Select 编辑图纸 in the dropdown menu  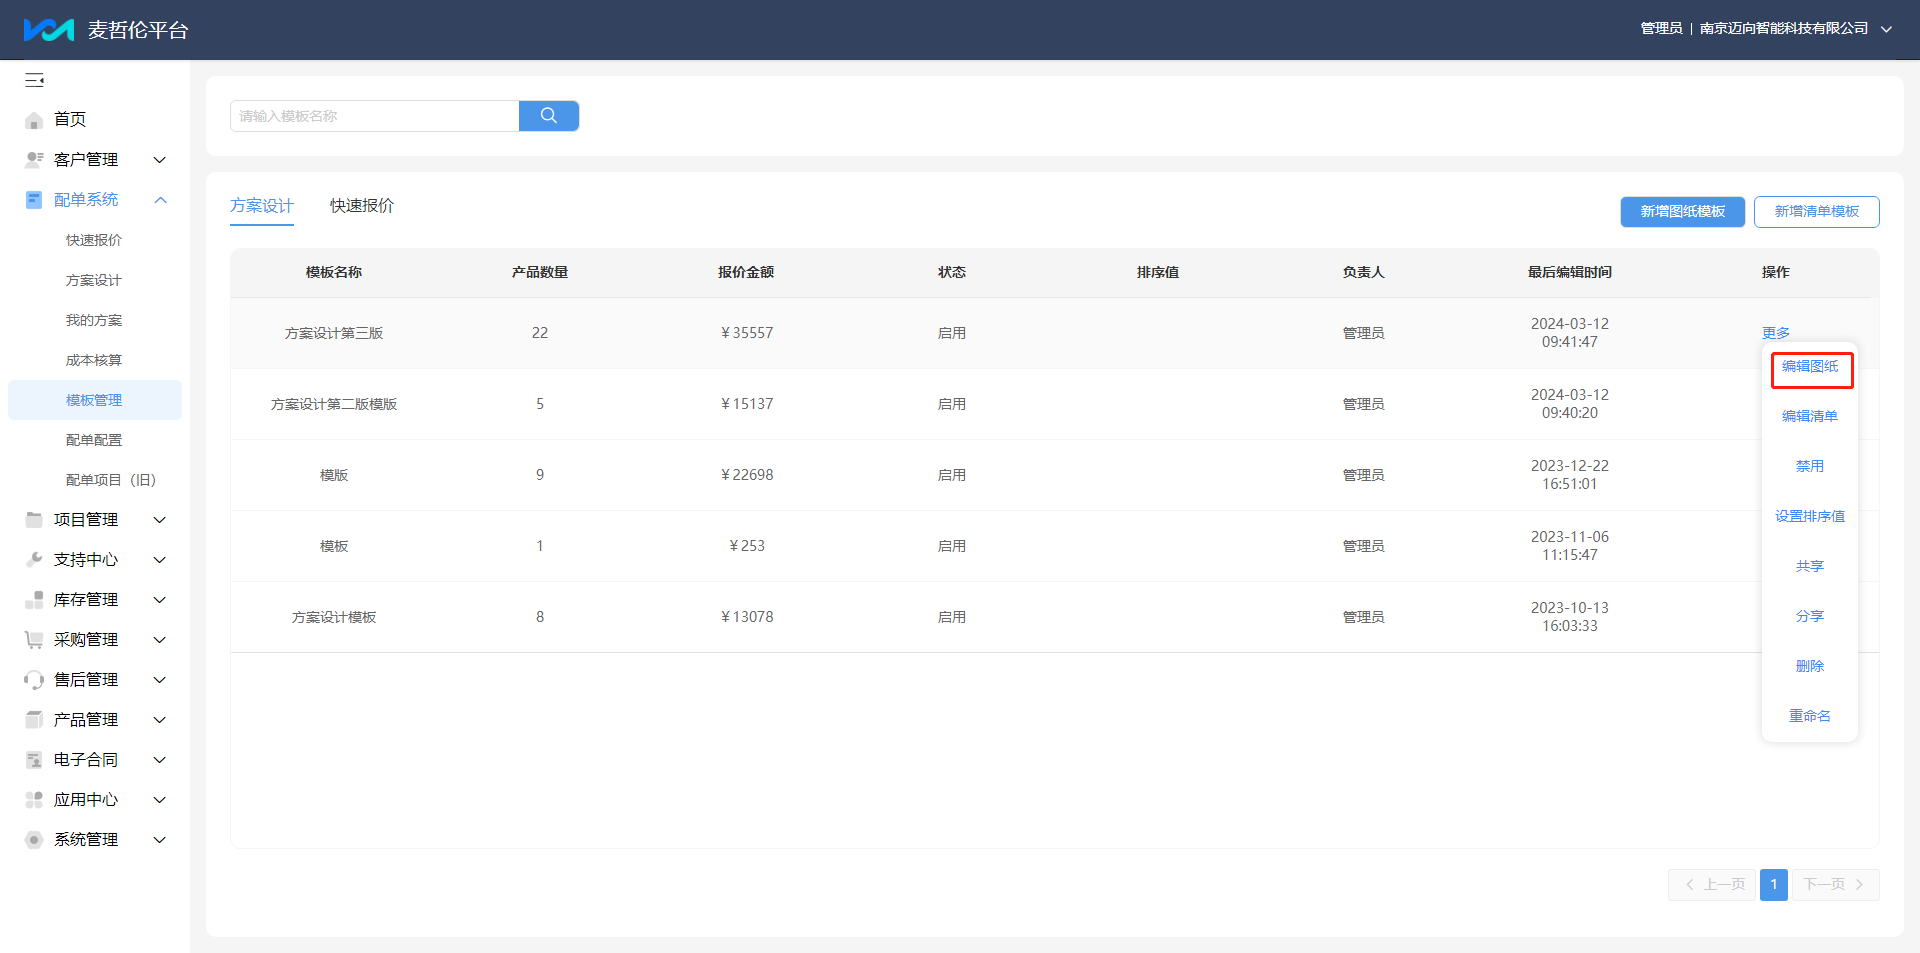click(x=1810, y=367)
